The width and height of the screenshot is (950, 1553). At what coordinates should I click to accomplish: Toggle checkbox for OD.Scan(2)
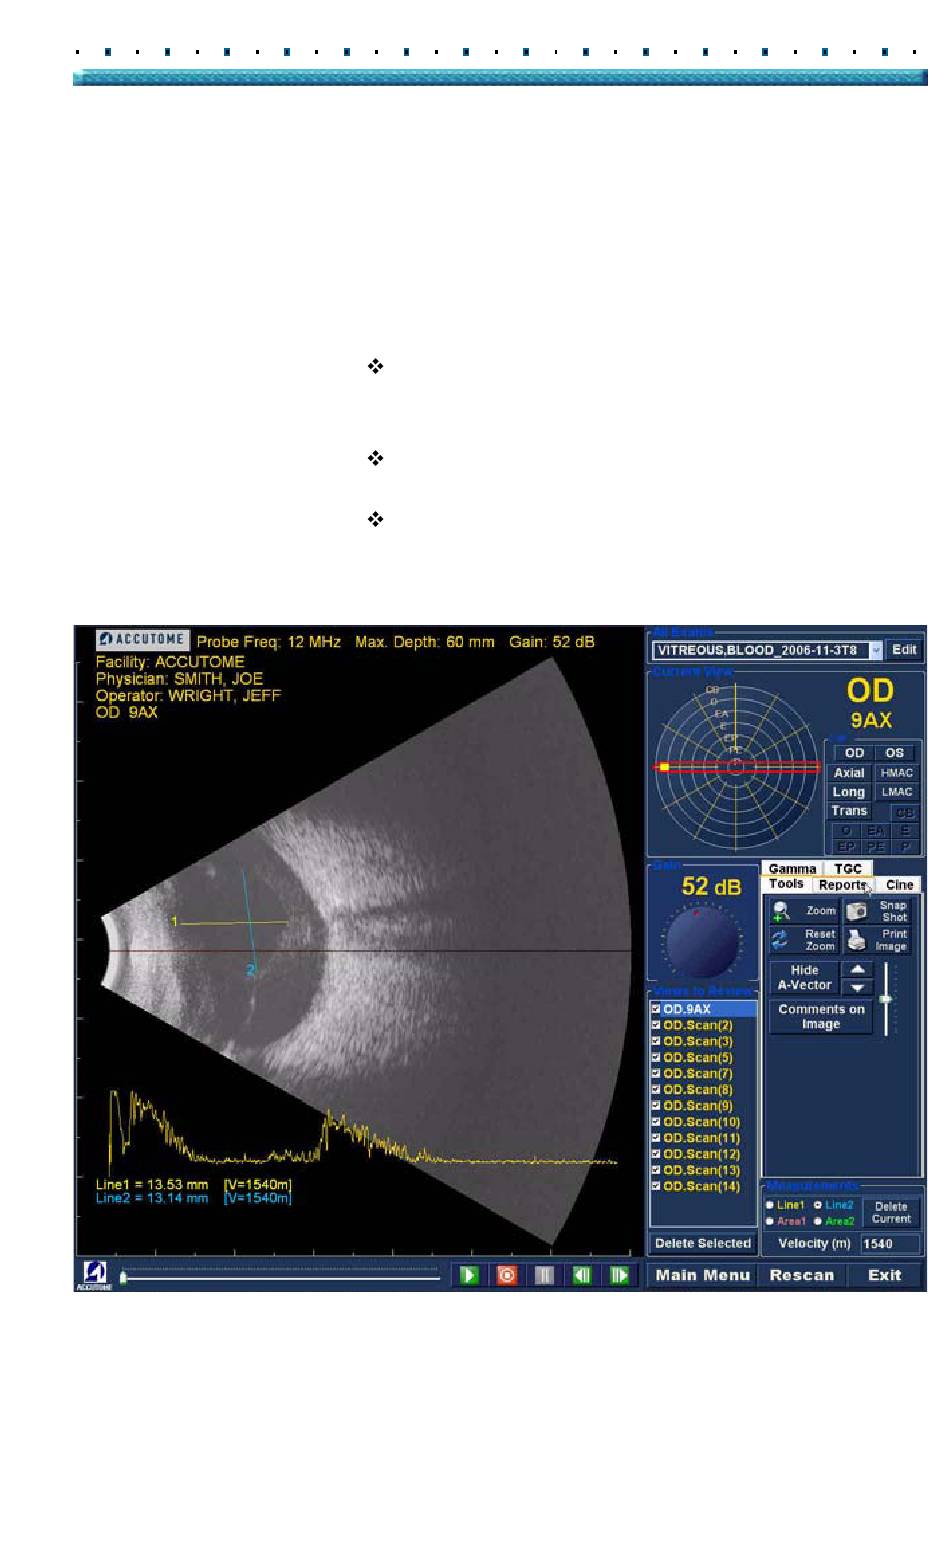(x=656, y=1025)
